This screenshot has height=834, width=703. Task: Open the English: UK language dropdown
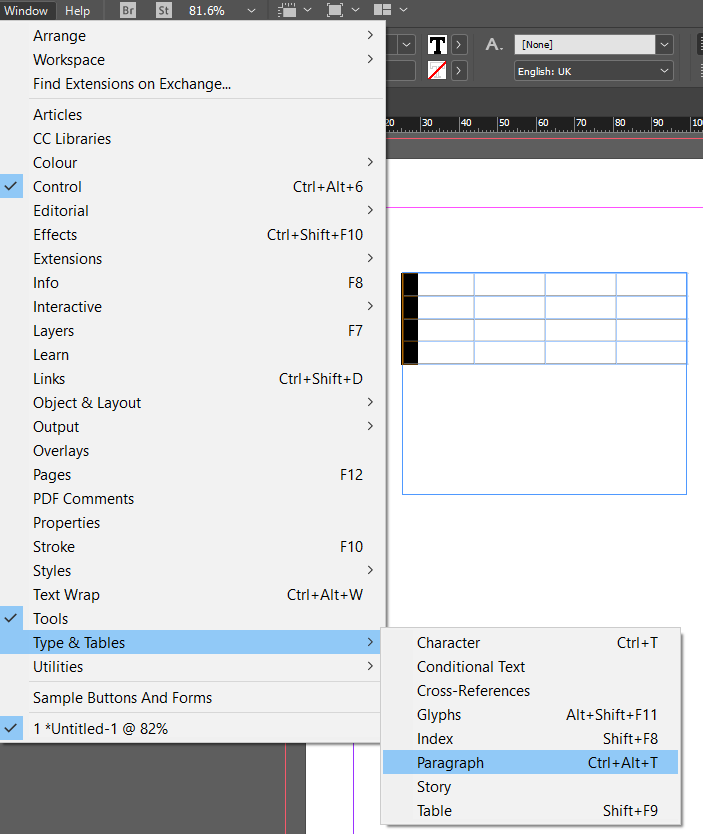593,70
